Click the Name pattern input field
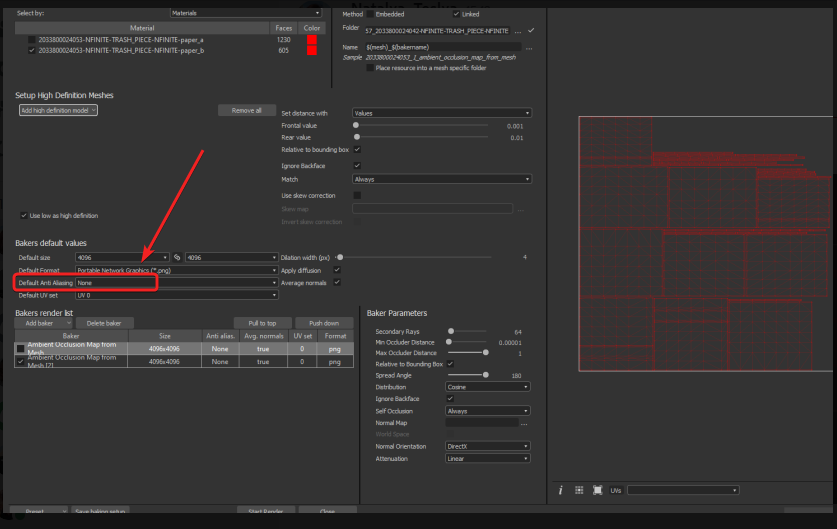837x529 pixels. pos(443,48)
